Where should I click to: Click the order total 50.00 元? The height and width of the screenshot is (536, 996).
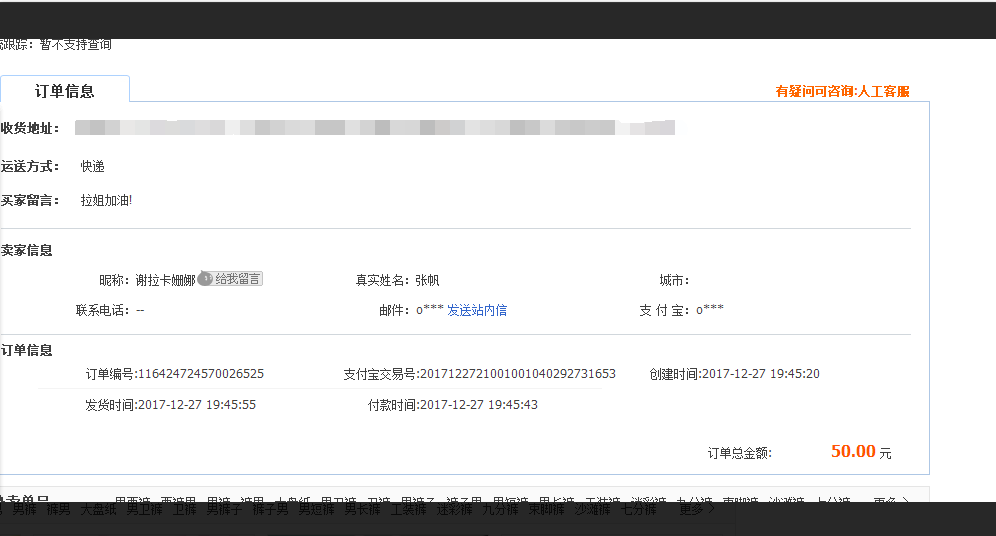tap(861, 452)
